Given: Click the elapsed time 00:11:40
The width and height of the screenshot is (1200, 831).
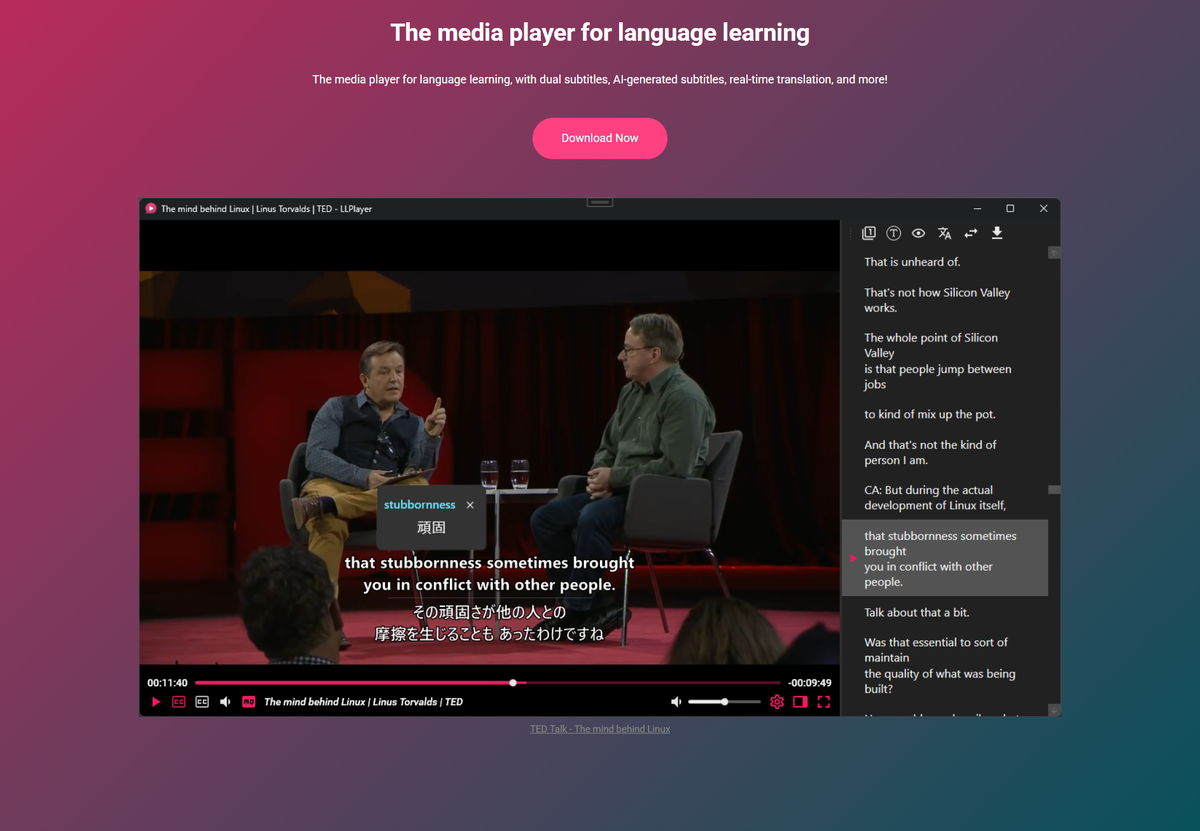Looking at the screenshot, I should pyautogui.click(x=167, y=683).
